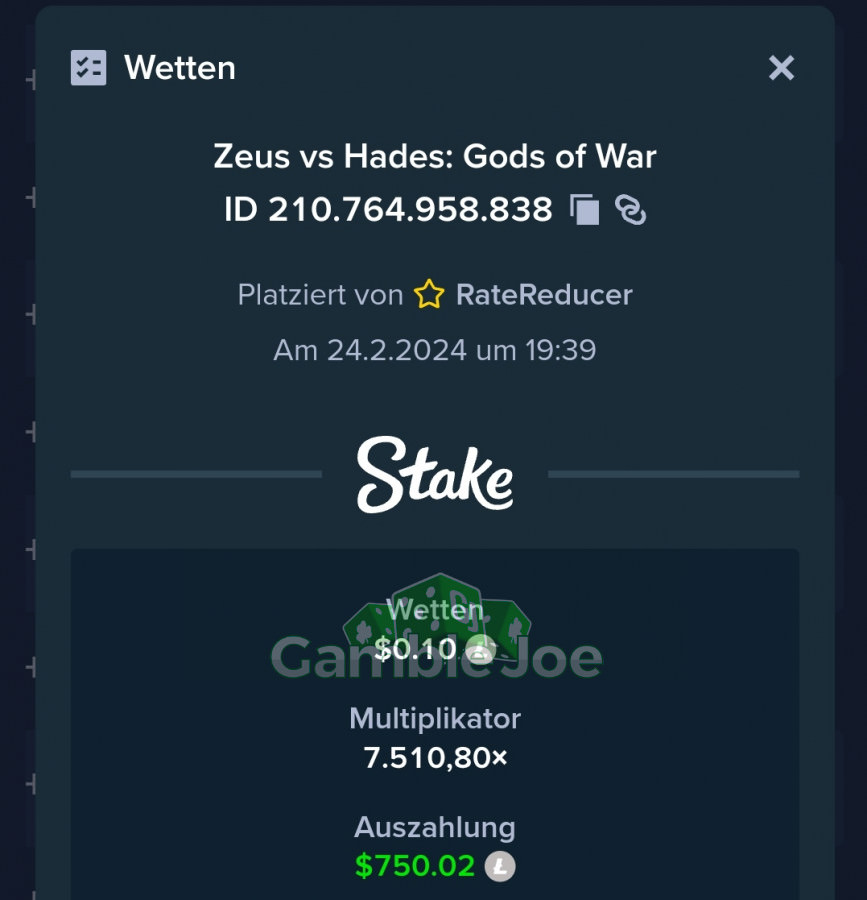Select the game title Zeus vs Hades

pyautogui.click(x=434, y=156)
